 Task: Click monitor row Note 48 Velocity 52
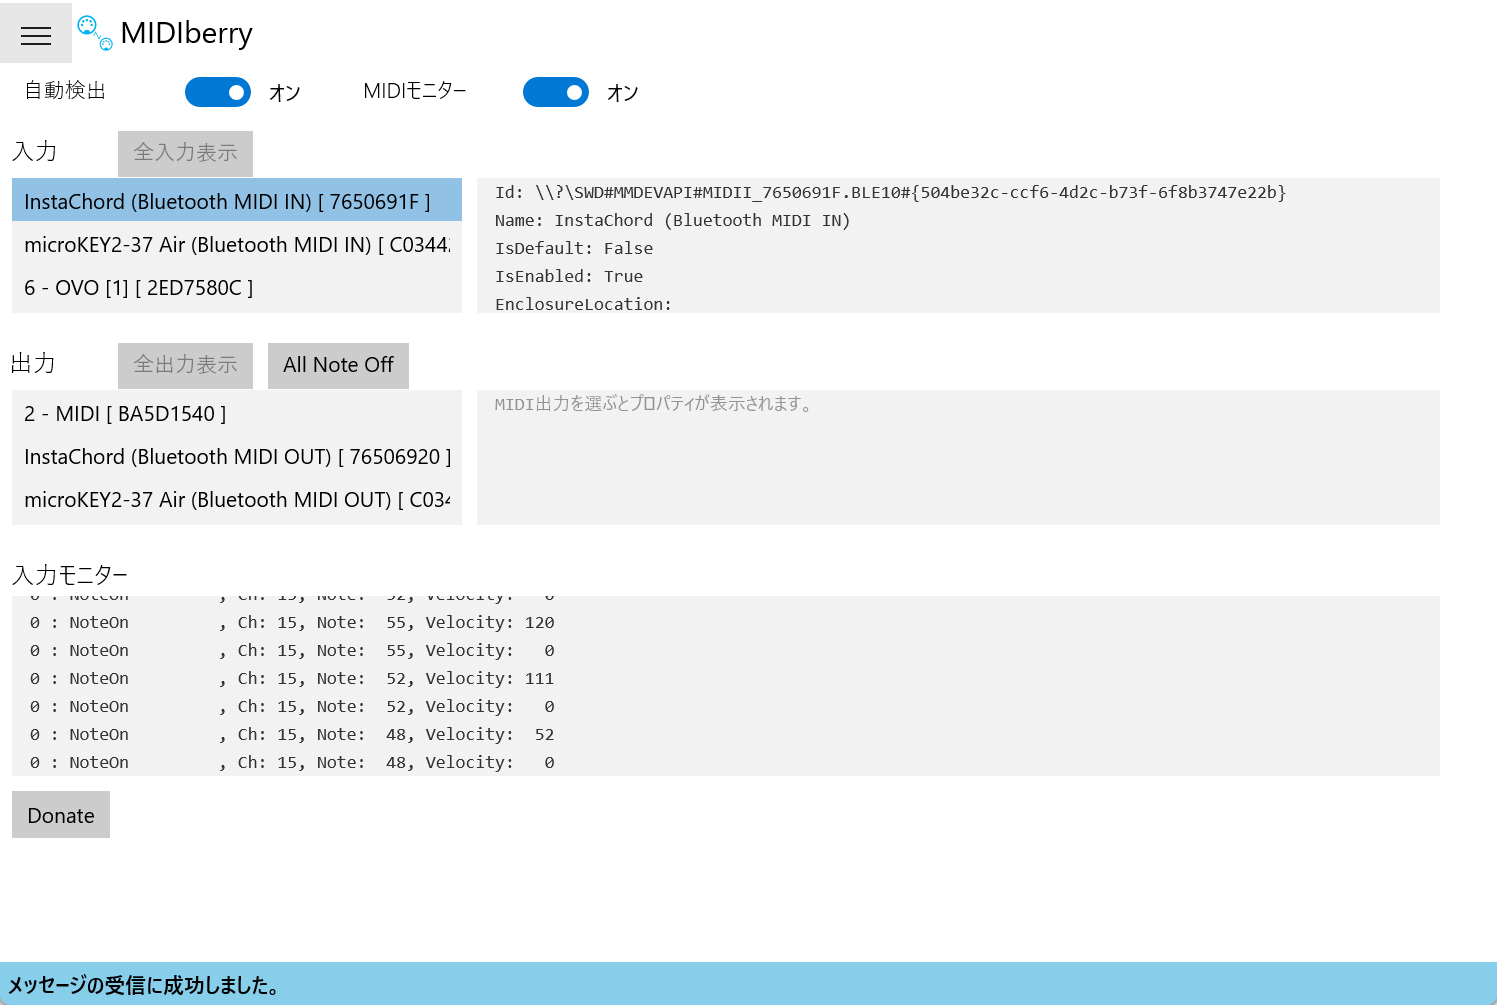tap(292, 734)
